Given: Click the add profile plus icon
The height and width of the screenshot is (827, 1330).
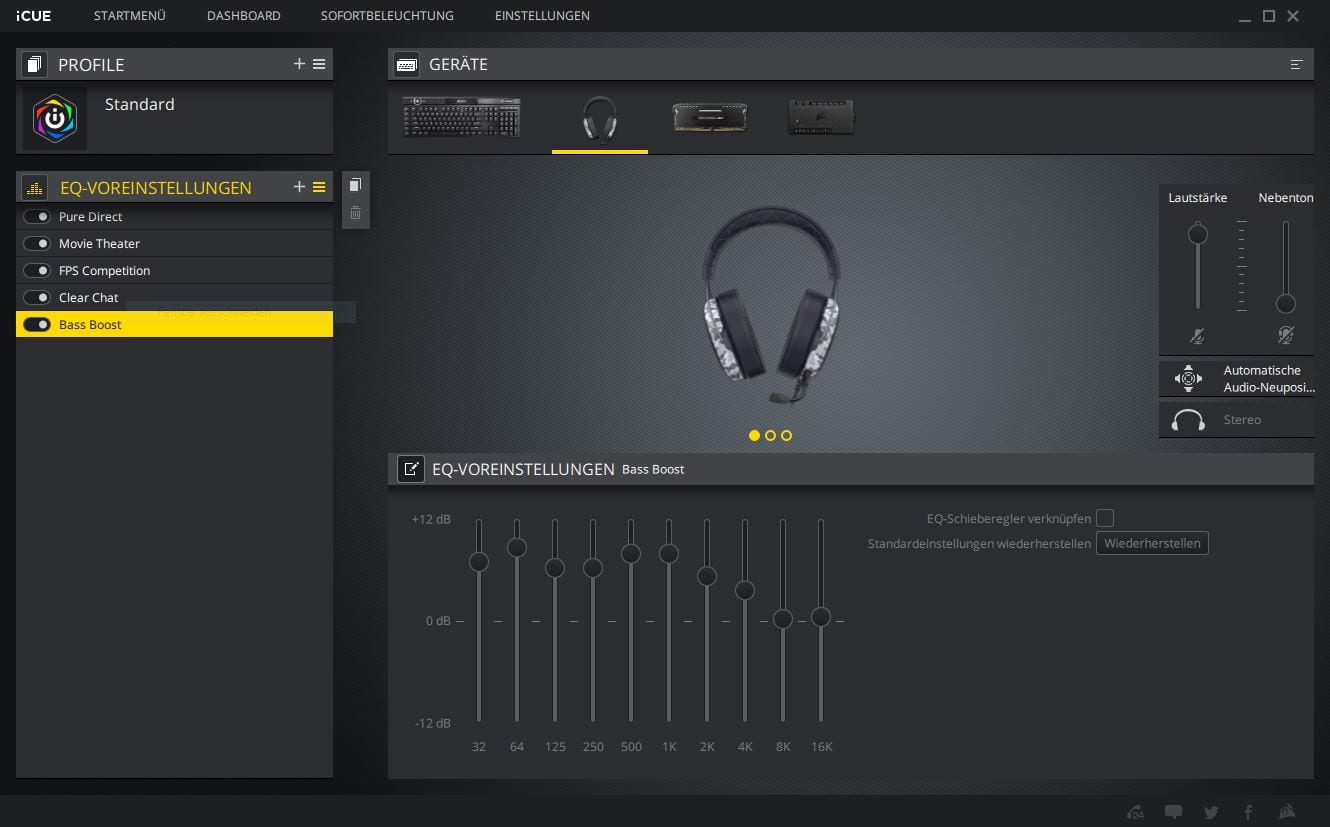Looking at the screenshot, I should [299, 64].
